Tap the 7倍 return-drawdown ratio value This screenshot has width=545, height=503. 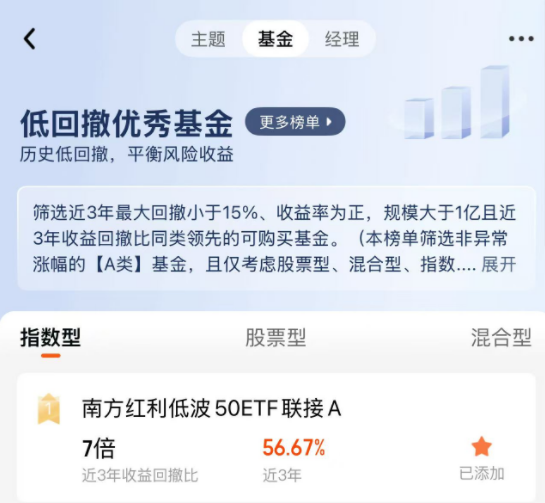[x=99, y=448]
